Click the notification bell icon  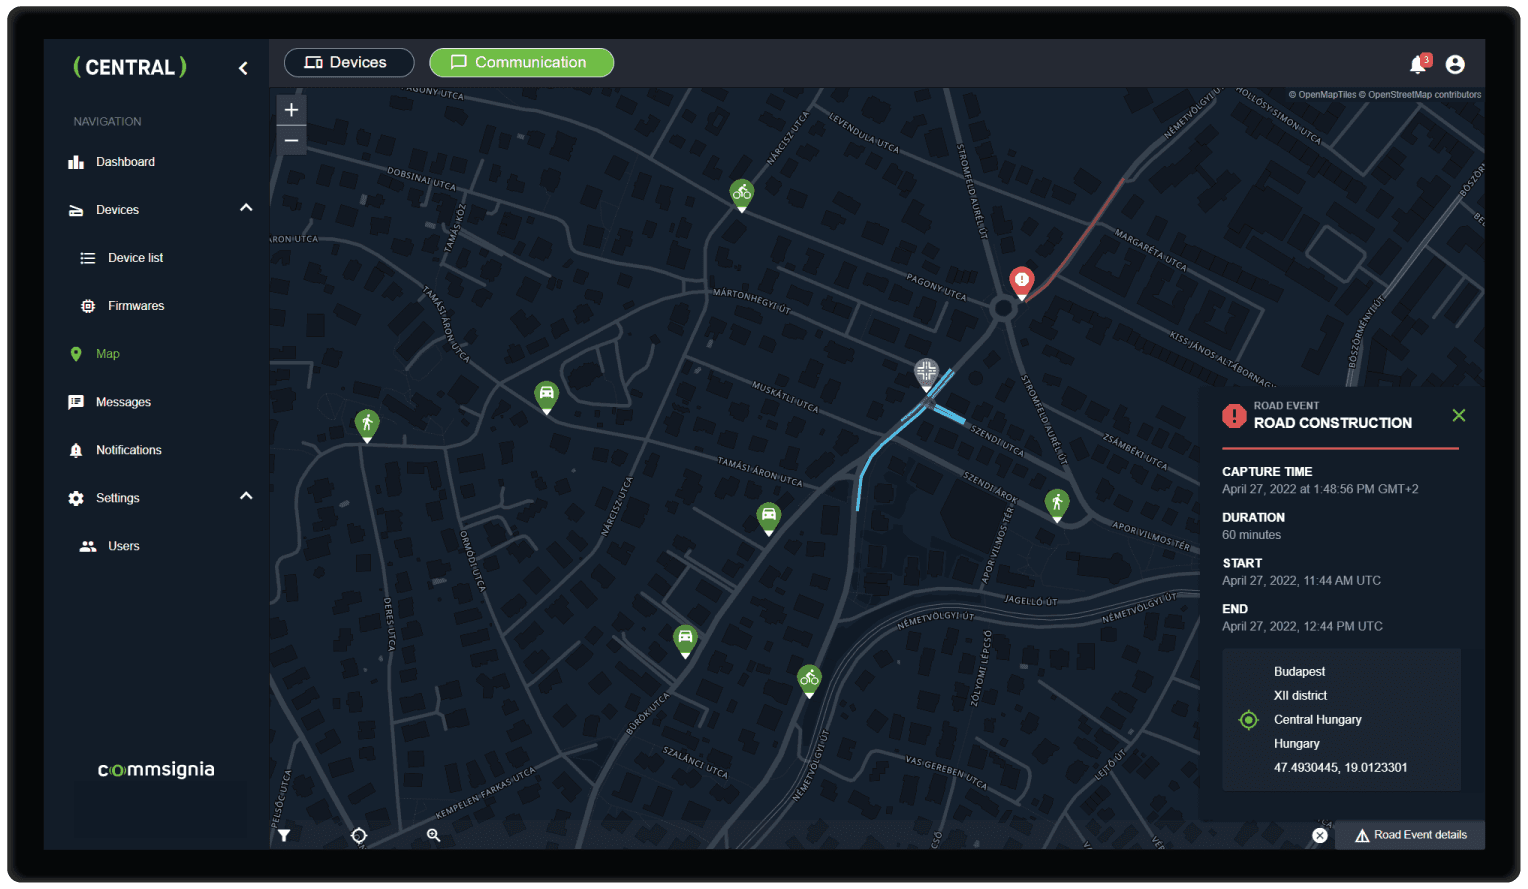coord(1418,65)
